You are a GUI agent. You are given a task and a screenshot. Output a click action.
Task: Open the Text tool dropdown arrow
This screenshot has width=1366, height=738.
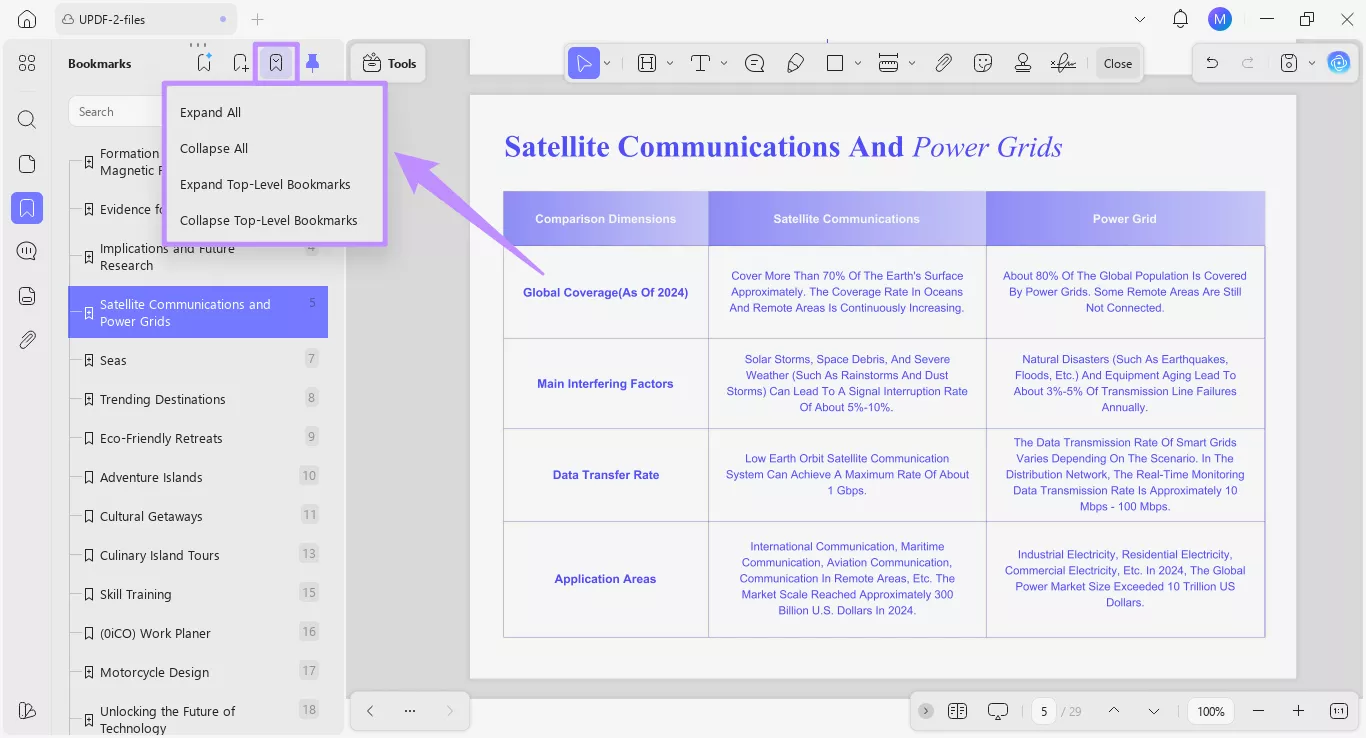click(721, 62)
